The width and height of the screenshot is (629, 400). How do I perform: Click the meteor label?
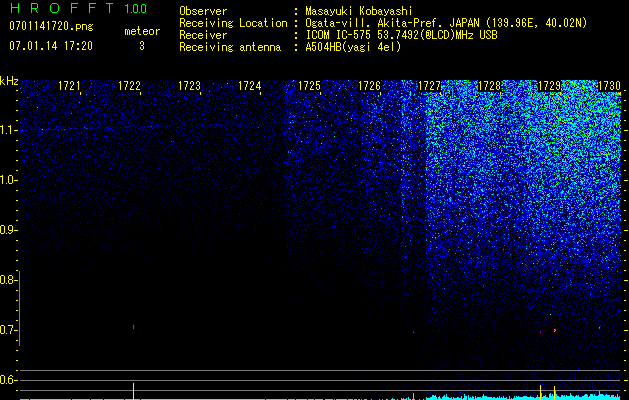[x=142, y=31]
